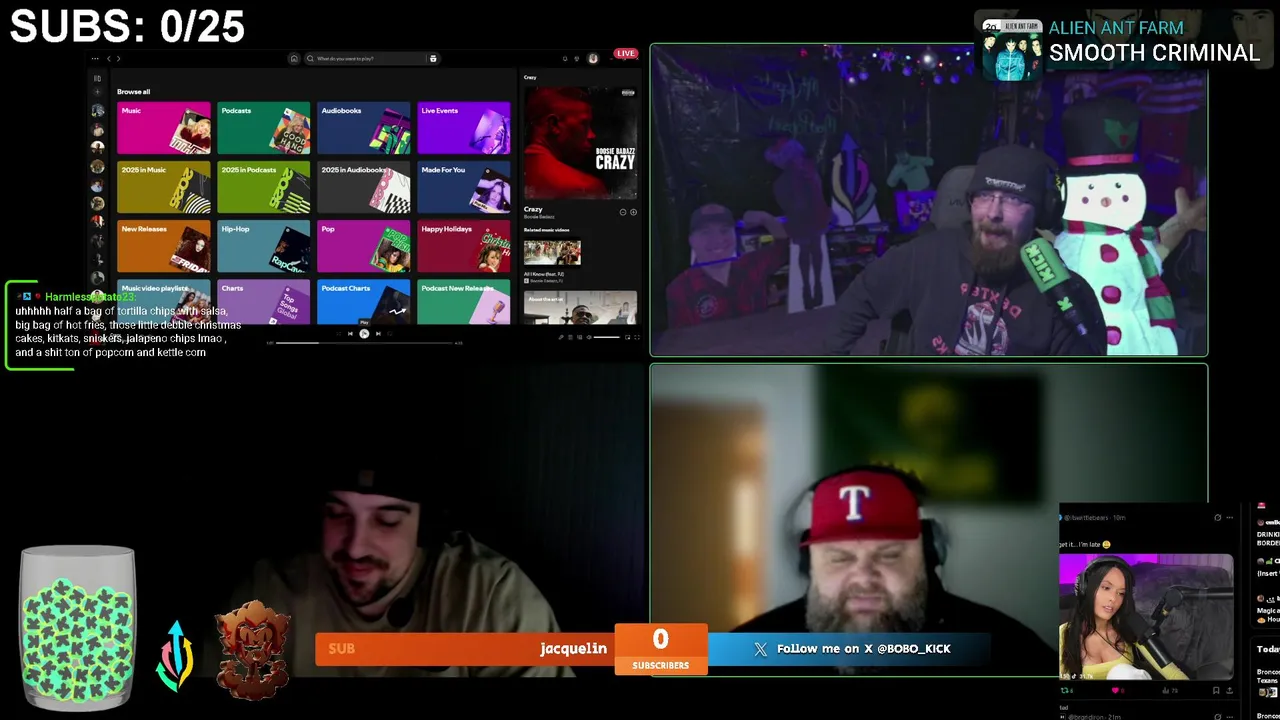The image size is (1280, 720).
Task: Click the 'Related music videos' heading
Action: (546, 230)
